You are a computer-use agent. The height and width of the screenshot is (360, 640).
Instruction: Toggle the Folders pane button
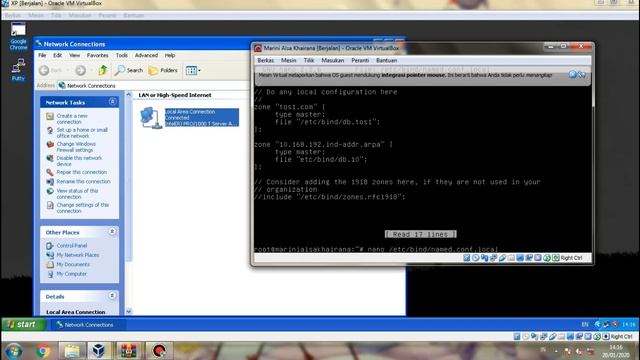163,70
